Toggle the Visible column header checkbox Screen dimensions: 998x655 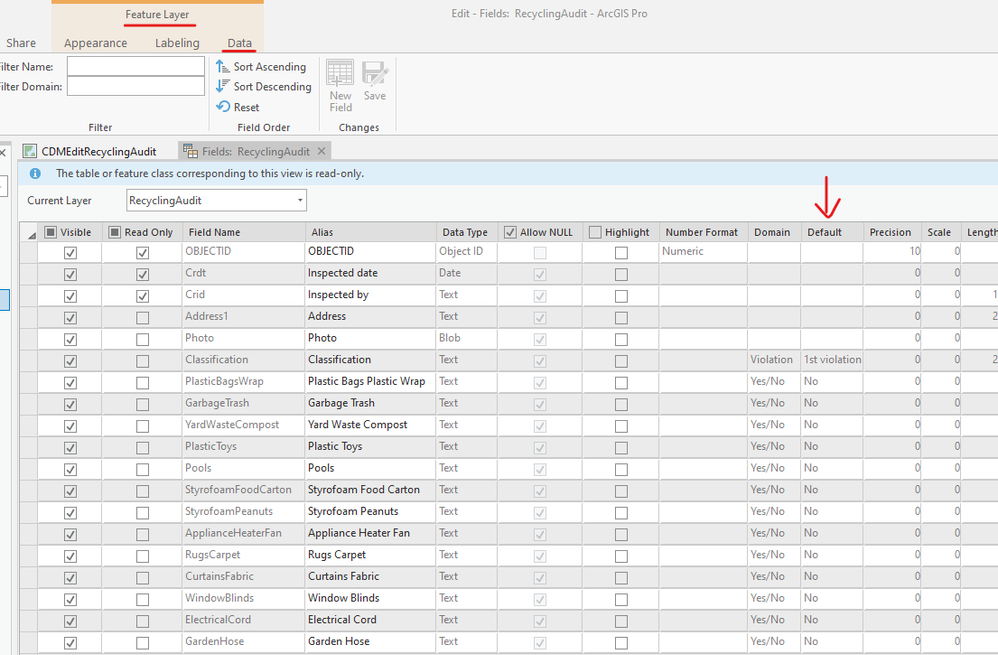point(50,232)
